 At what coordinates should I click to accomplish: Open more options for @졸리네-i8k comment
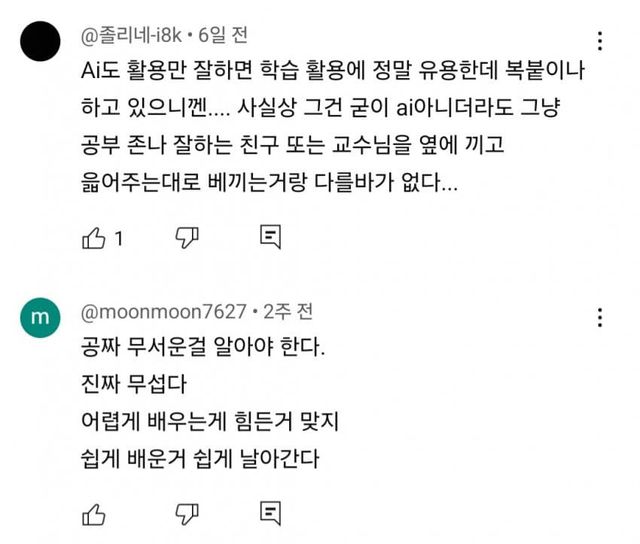pyautogui.click(x=599, y=42)
